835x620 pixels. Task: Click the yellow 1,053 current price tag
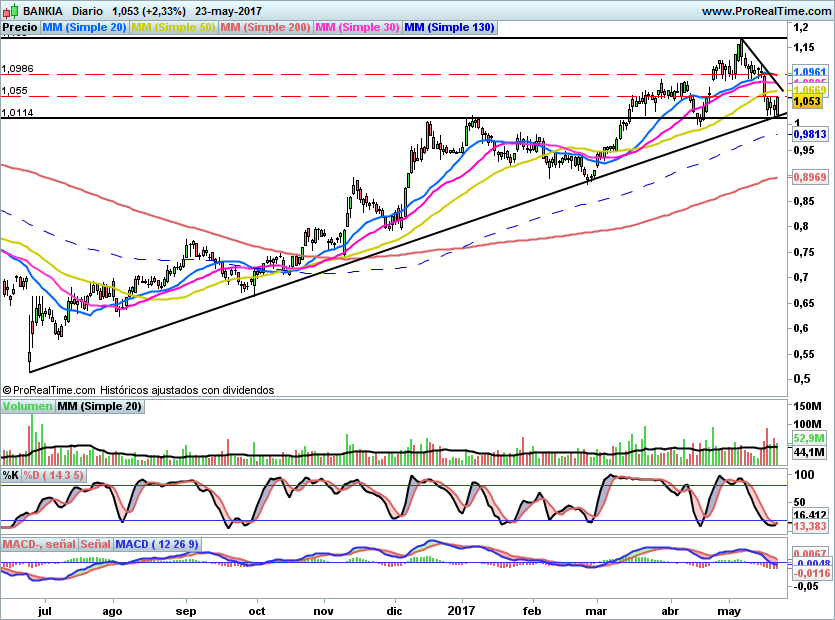point(806,101)
